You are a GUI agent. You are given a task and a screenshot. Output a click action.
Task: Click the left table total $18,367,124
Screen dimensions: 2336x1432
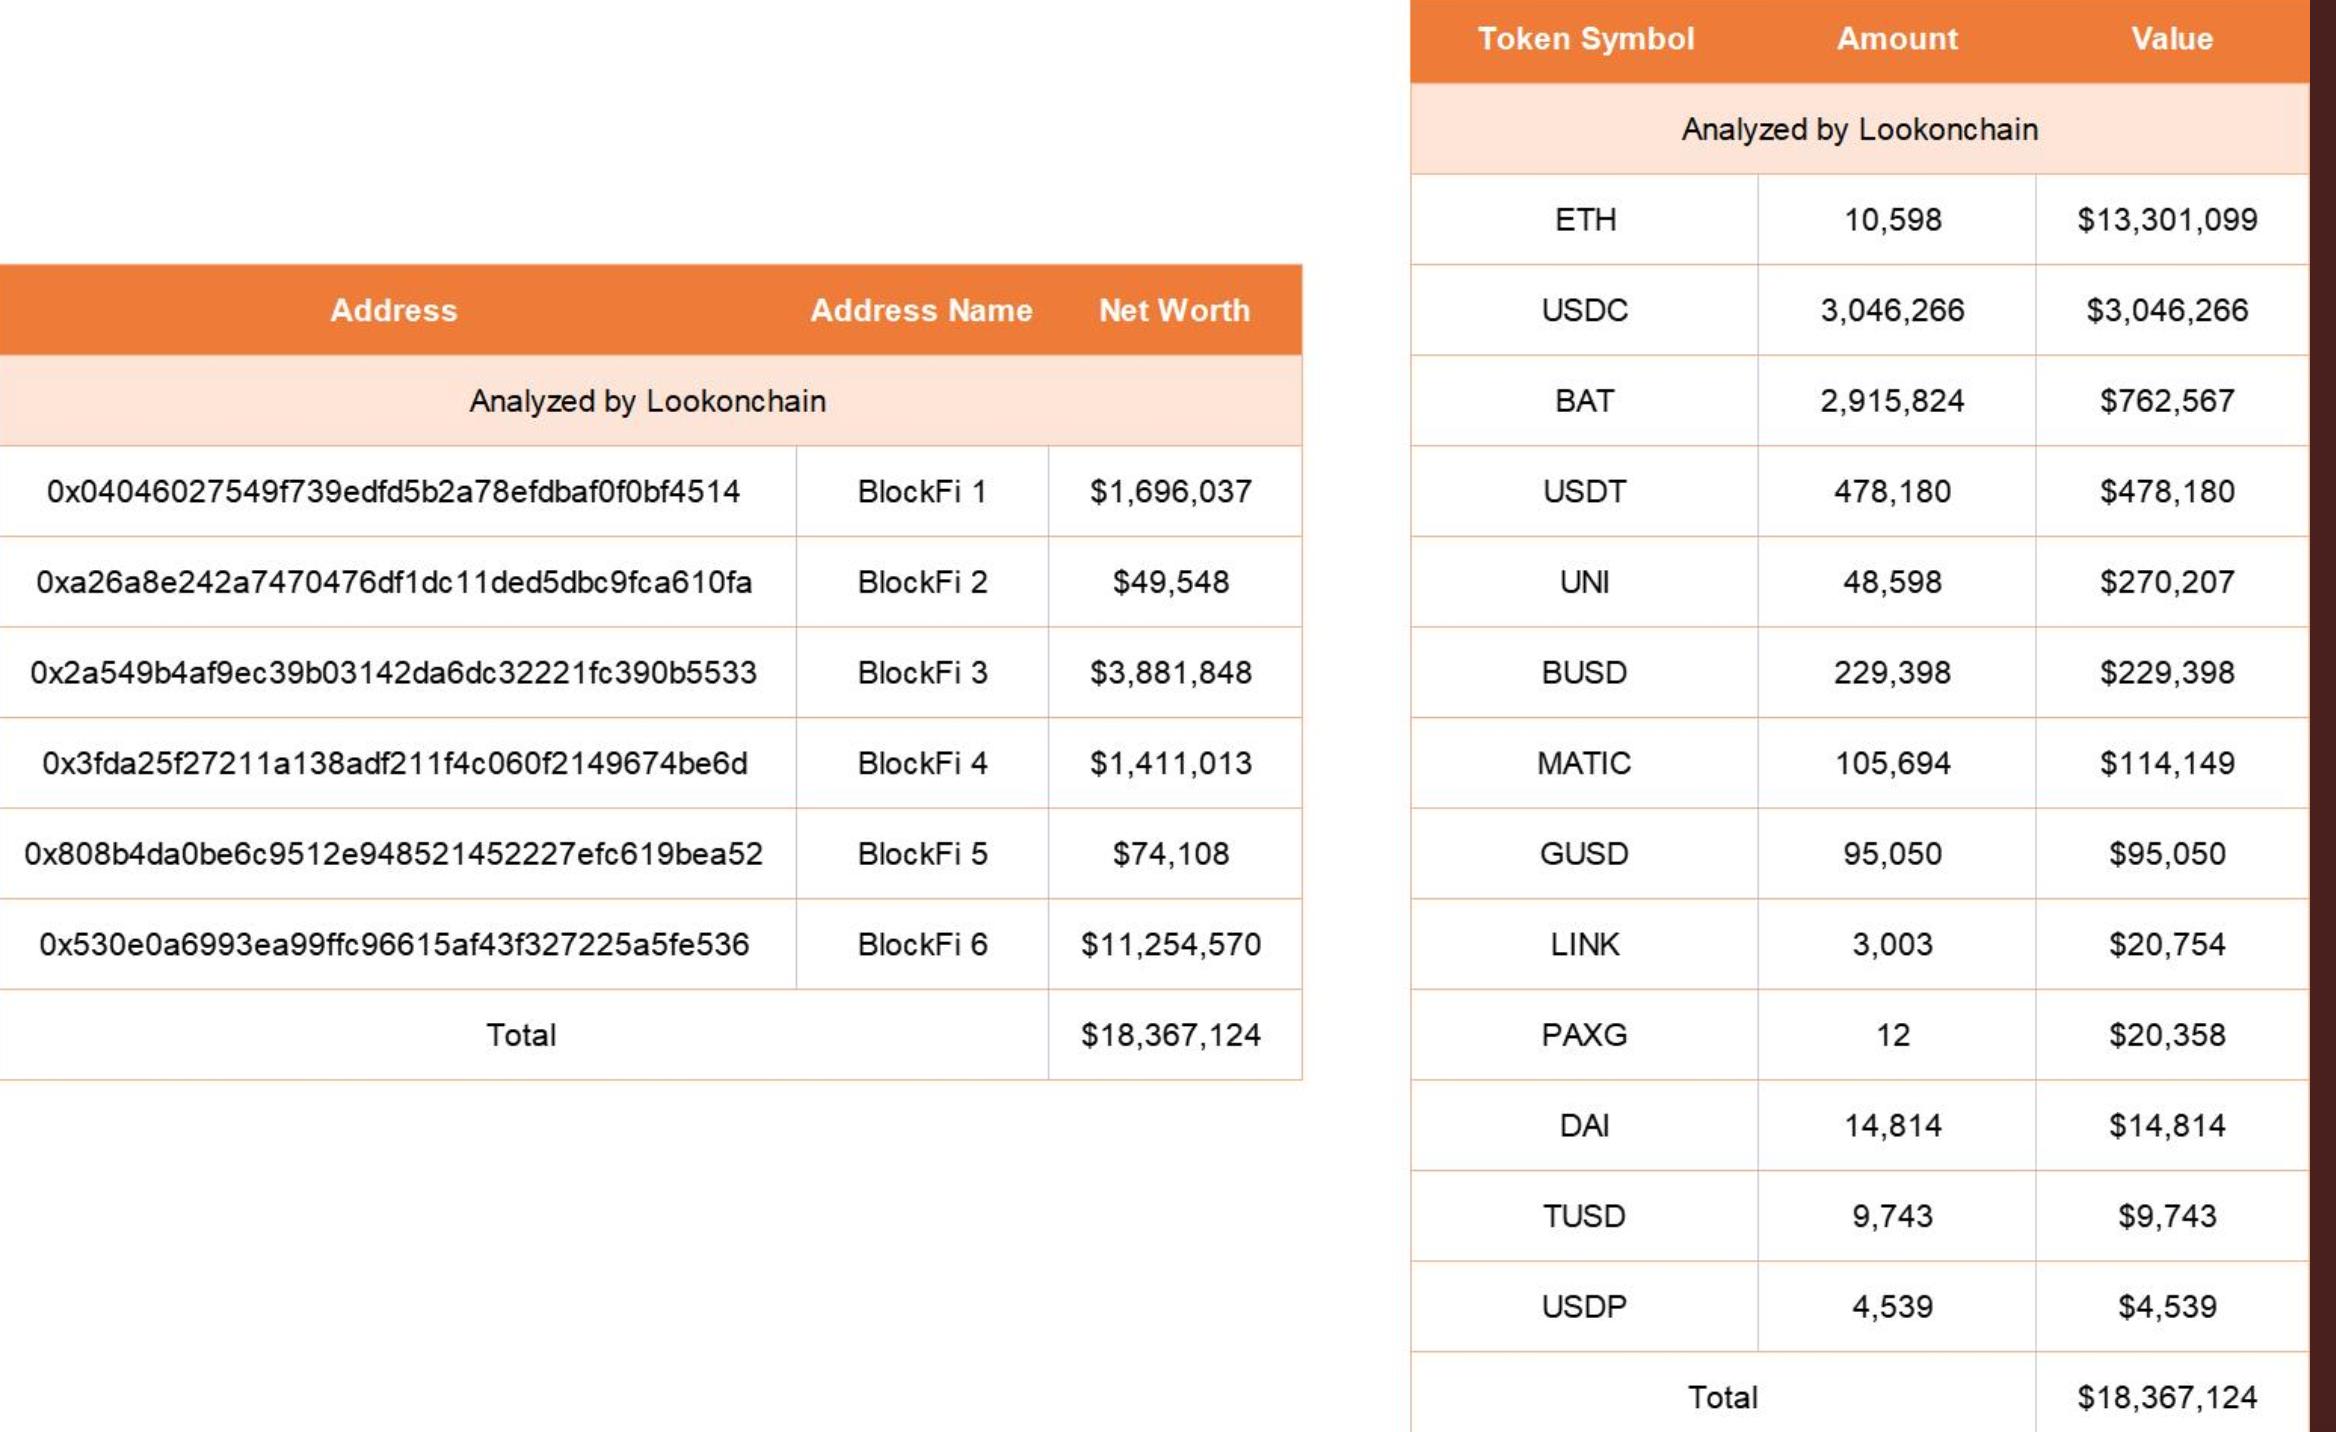1171,1035
